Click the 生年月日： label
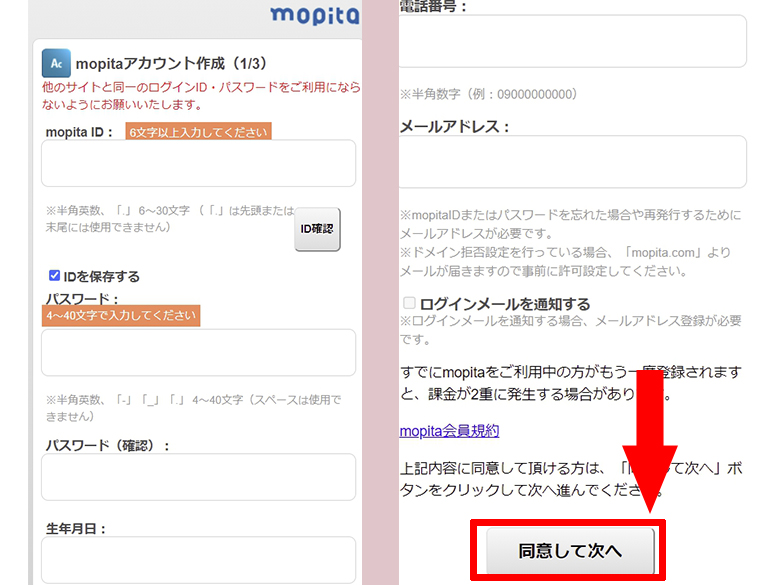The image size is (766, 585). [x=76, y=529]
